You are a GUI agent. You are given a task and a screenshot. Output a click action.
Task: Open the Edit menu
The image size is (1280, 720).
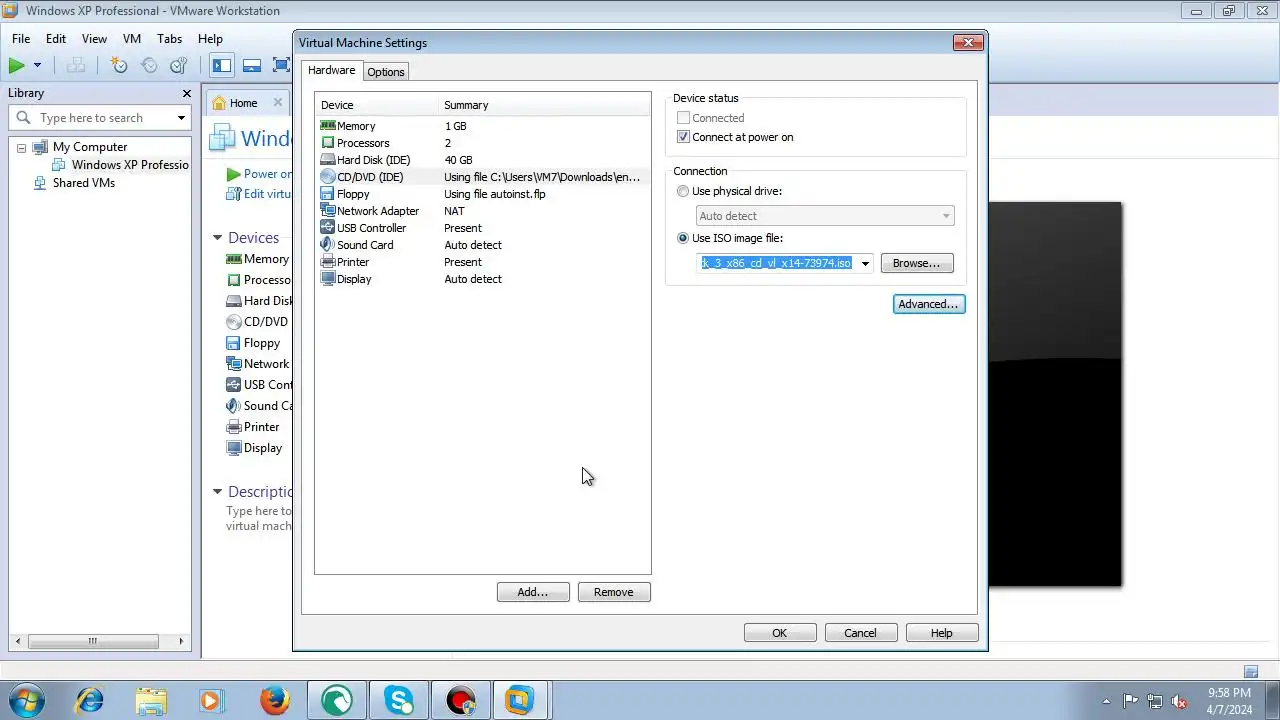point(56,39)
